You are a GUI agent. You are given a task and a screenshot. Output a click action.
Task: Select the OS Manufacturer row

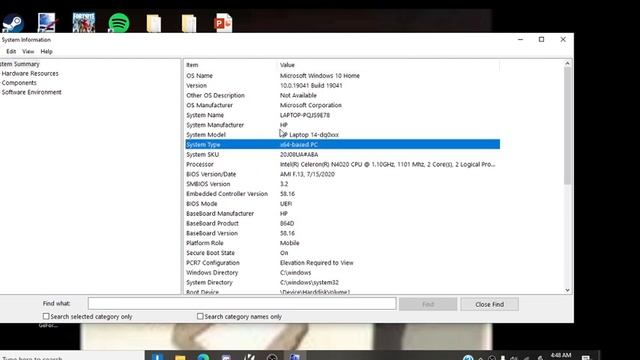tap(342, 105)
